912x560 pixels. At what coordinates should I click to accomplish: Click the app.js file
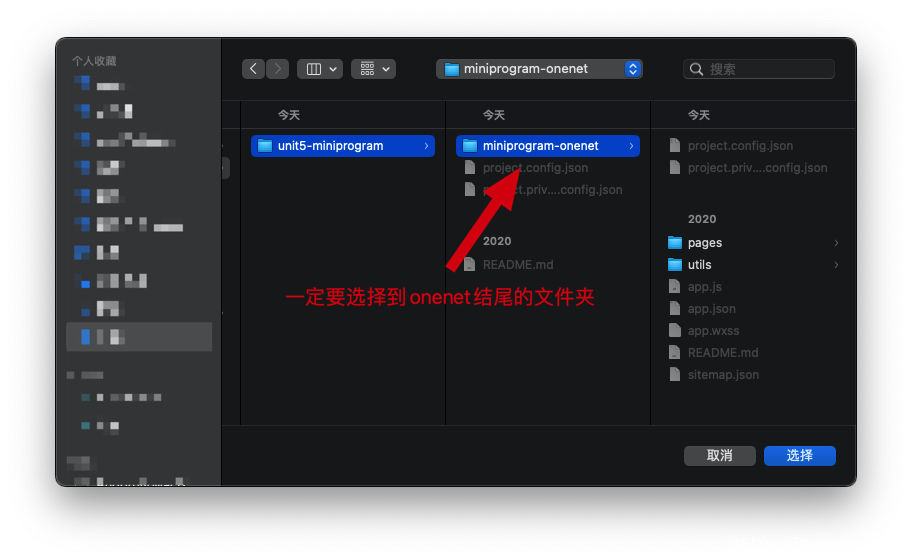704,287
